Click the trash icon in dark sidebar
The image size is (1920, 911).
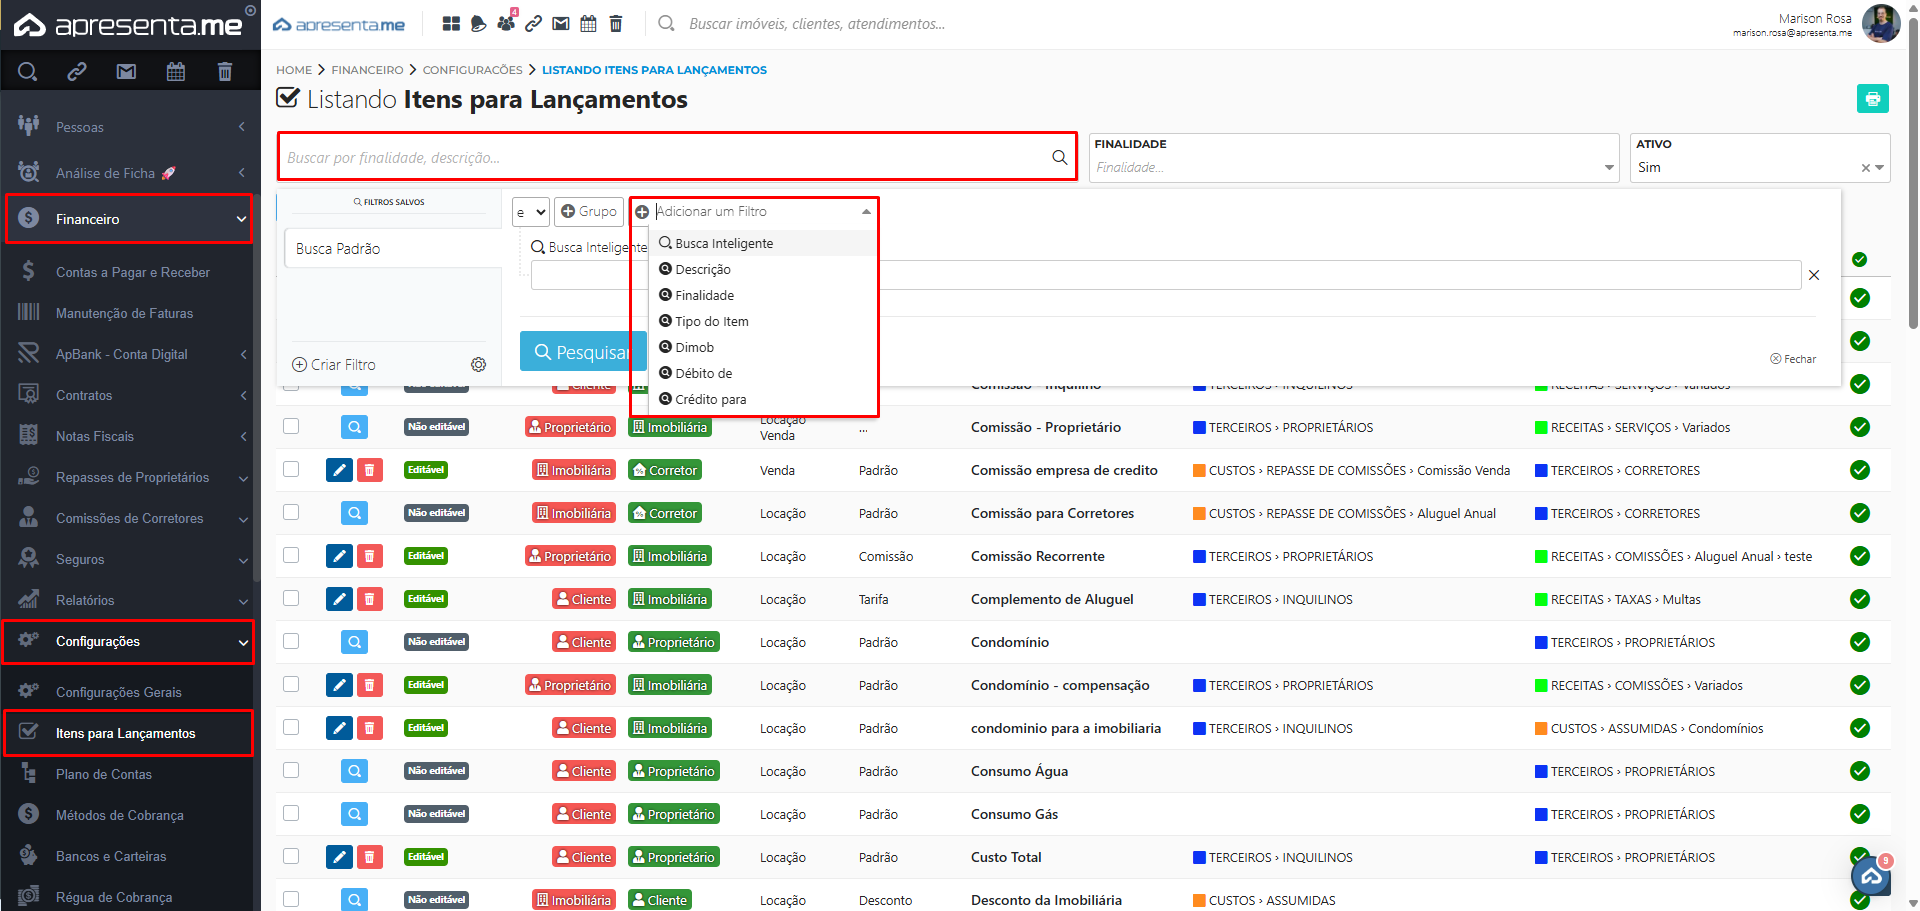pyautogui.click(x=224, y=72)
